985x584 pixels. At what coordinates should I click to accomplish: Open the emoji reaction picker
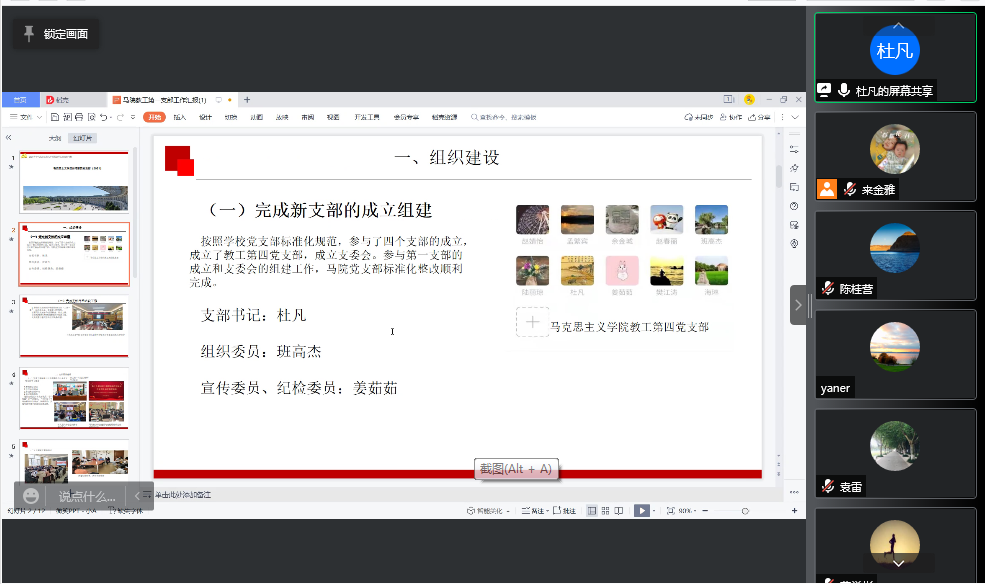(32, 496)
